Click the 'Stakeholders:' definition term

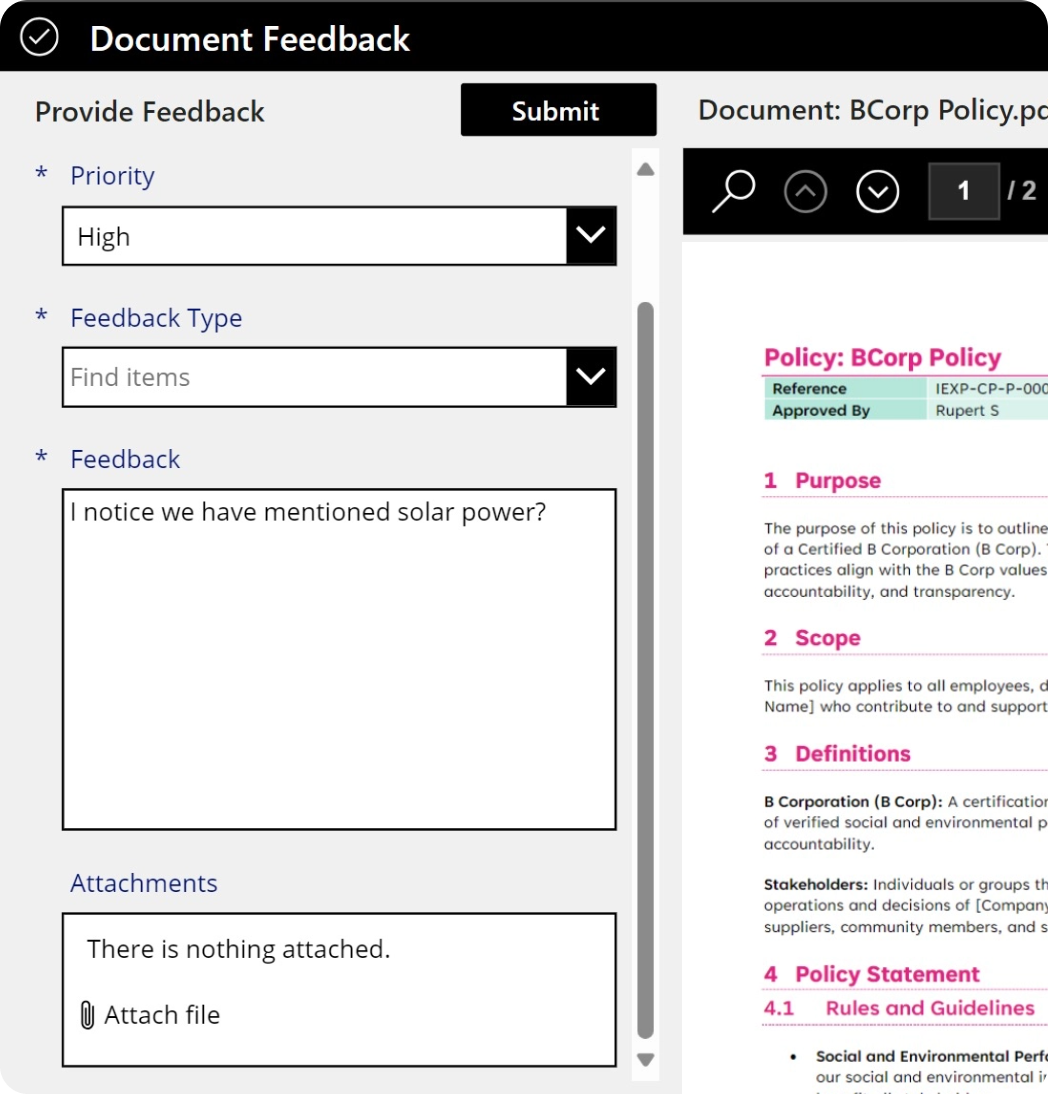(816, 885)
